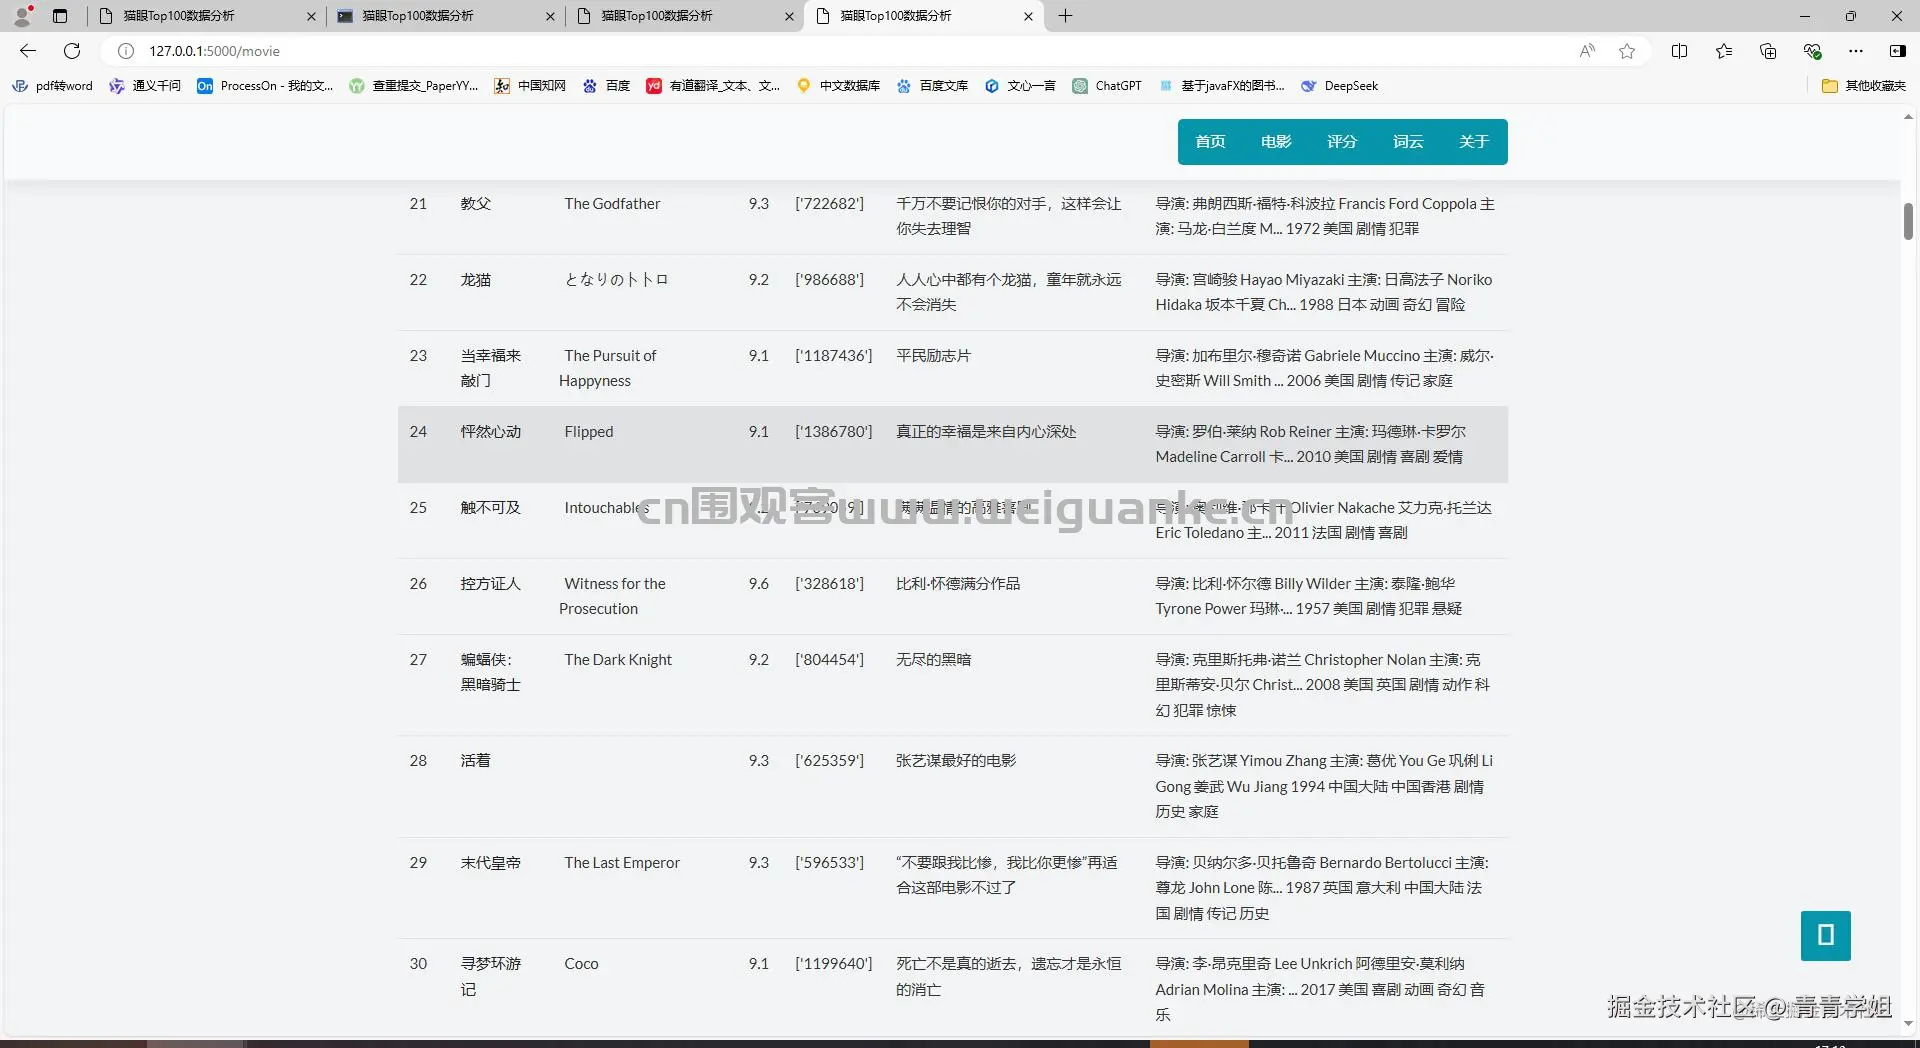
Task: Open DeepSeek bookmark
Action: pyautogui.click(x=1340, y=86)
